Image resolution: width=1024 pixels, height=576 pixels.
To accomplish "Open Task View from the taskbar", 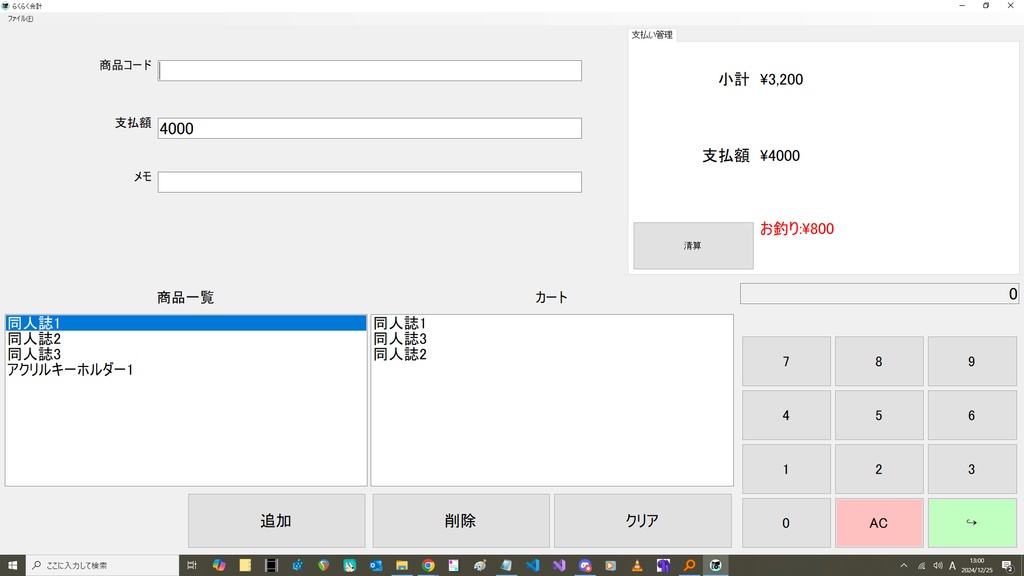I will (192, 566).
